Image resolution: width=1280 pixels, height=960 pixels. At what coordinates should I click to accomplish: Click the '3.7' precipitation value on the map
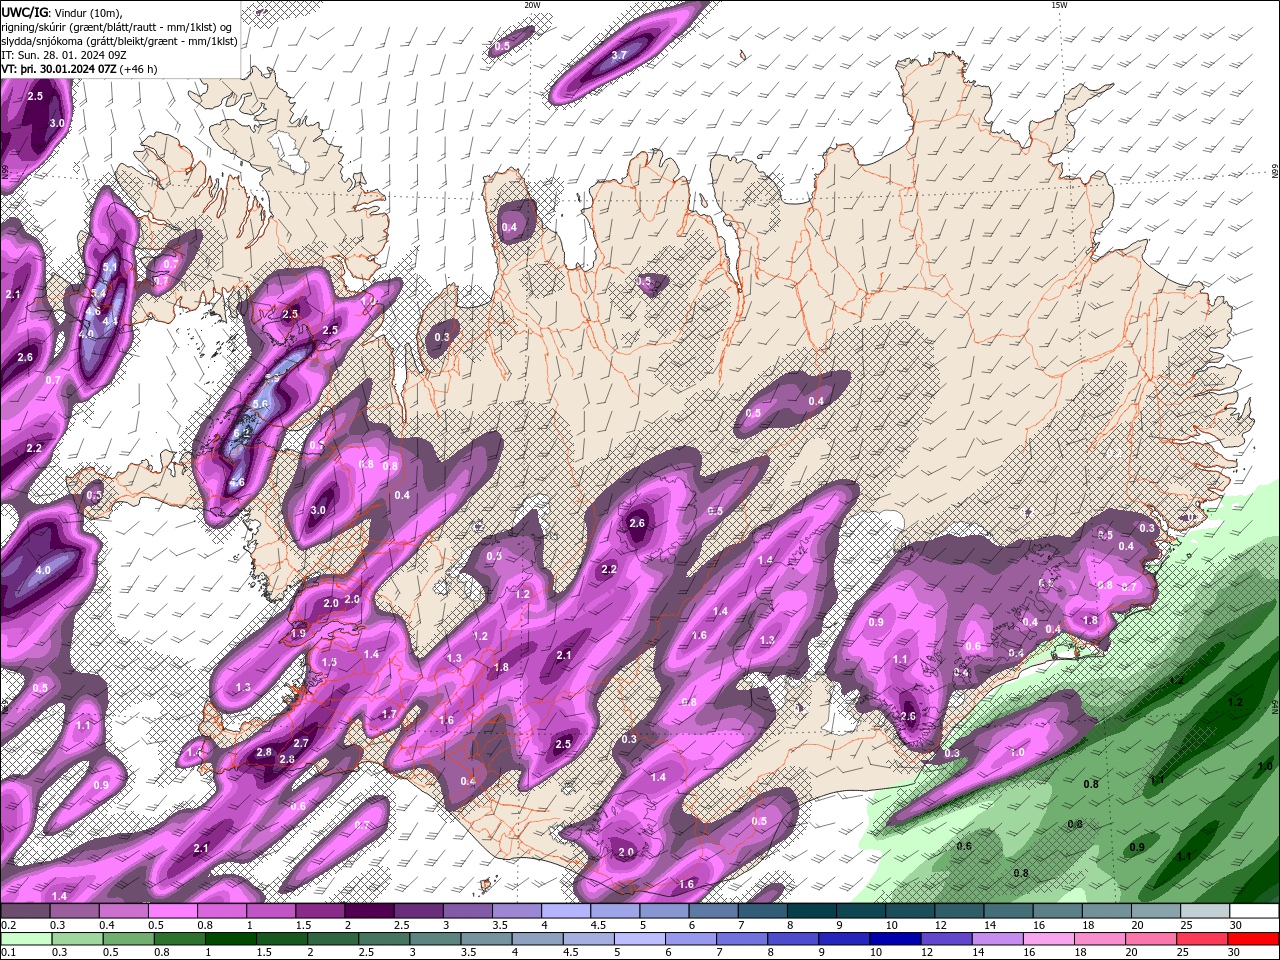(619, 55)
